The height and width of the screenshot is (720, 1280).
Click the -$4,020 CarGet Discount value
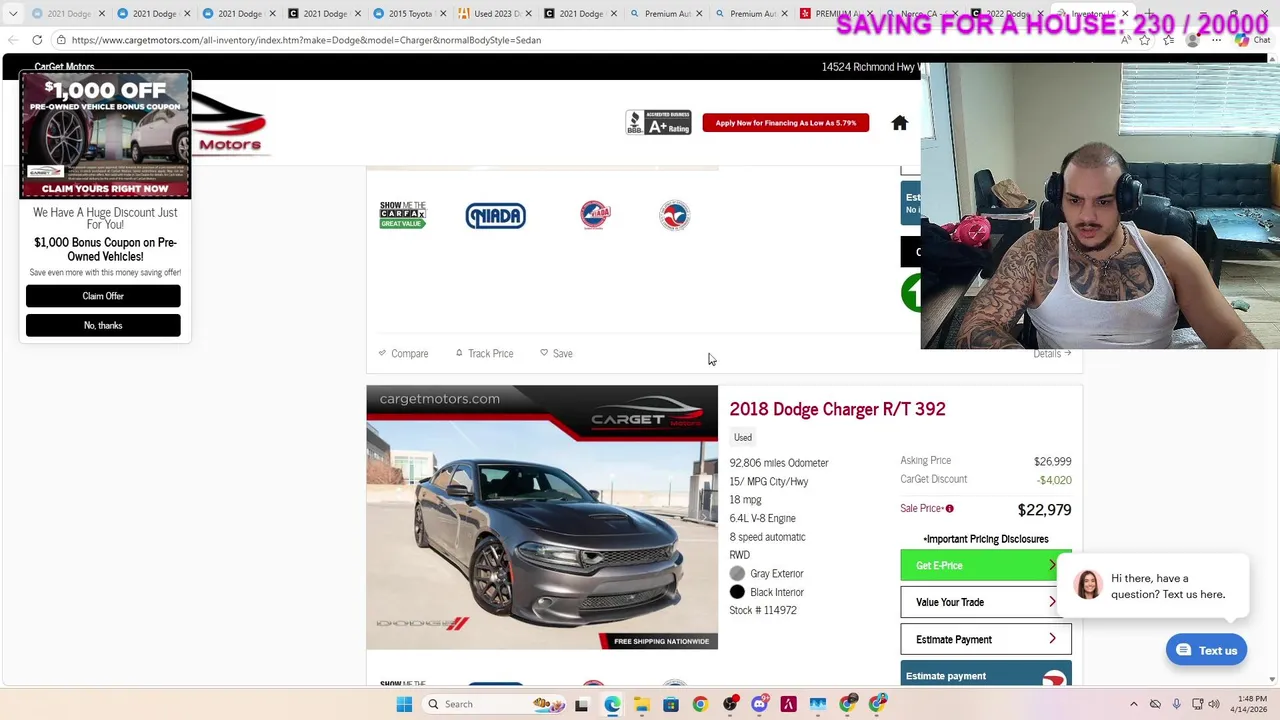pyautogui.click(x=1054, y=480)
